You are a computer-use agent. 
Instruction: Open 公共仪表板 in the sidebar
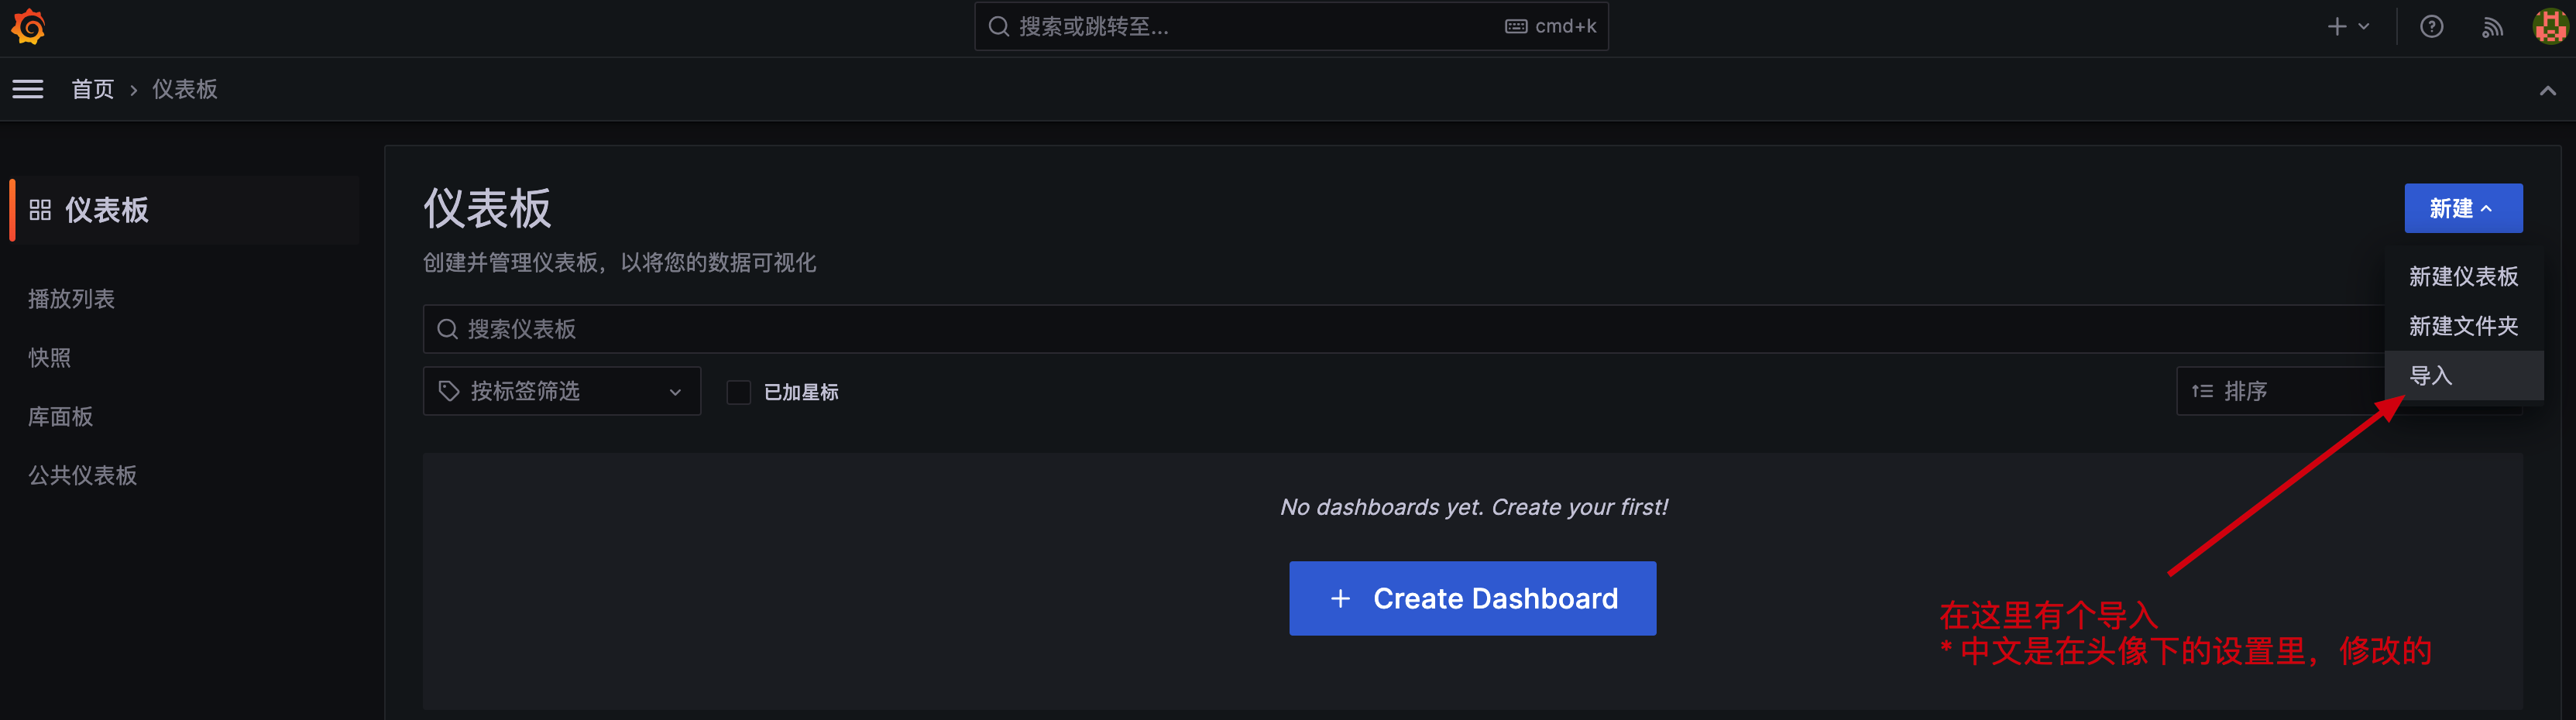(82, 475)
